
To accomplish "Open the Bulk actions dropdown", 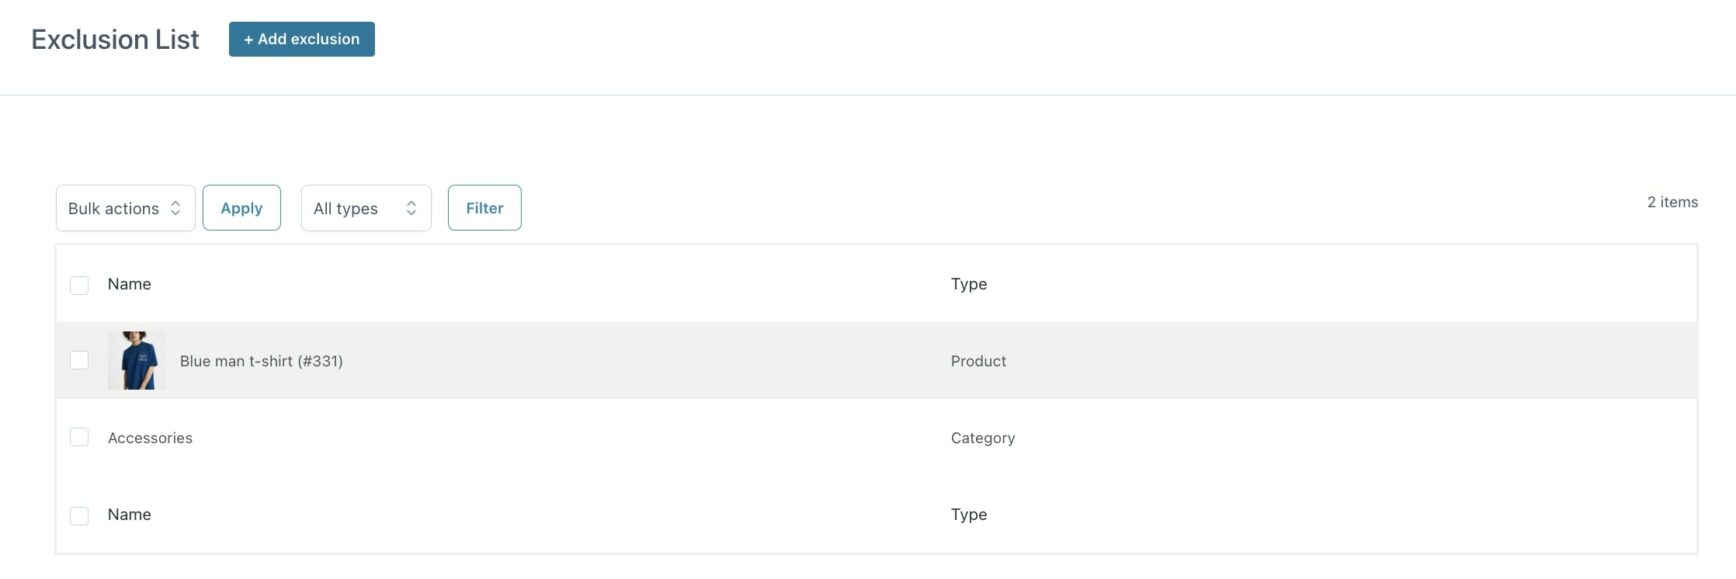I will [125, 208].
